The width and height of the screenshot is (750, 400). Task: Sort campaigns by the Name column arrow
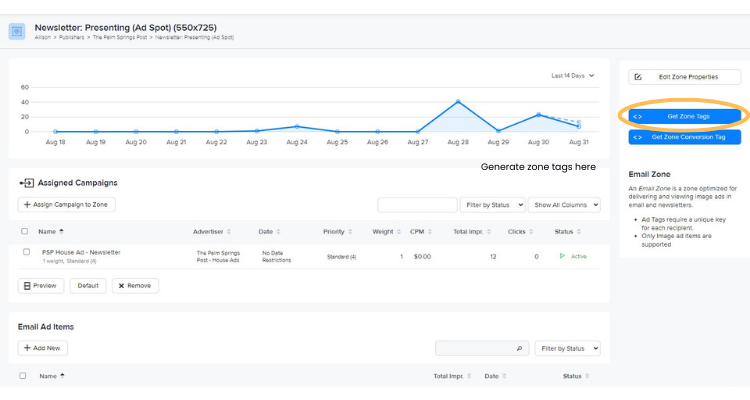tap(62, 231)
